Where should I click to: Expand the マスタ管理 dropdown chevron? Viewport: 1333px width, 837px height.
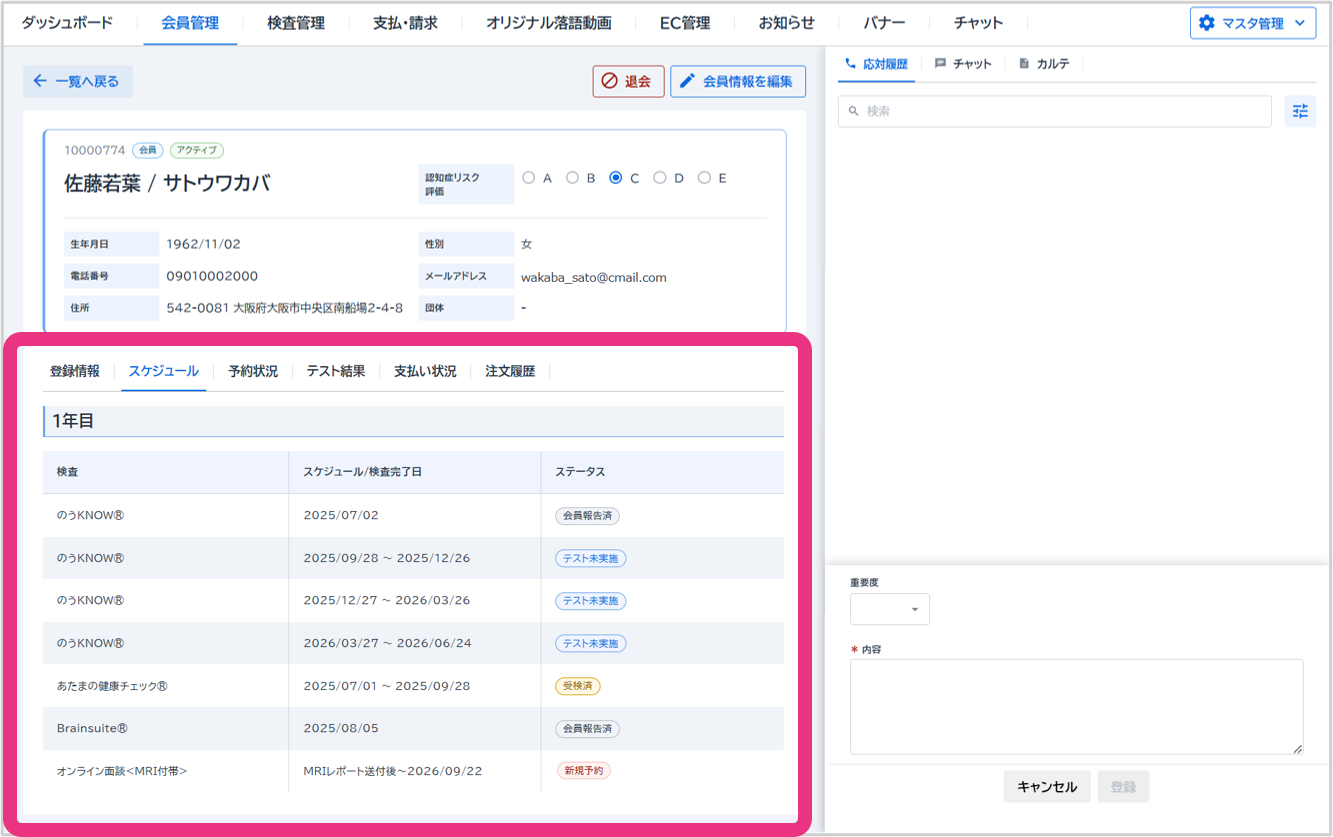(x=1299, y=23)
